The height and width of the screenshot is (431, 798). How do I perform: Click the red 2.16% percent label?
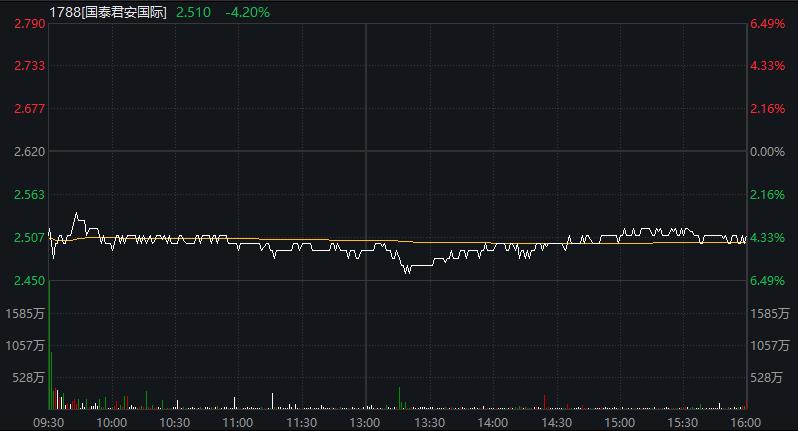coord(767,108)
